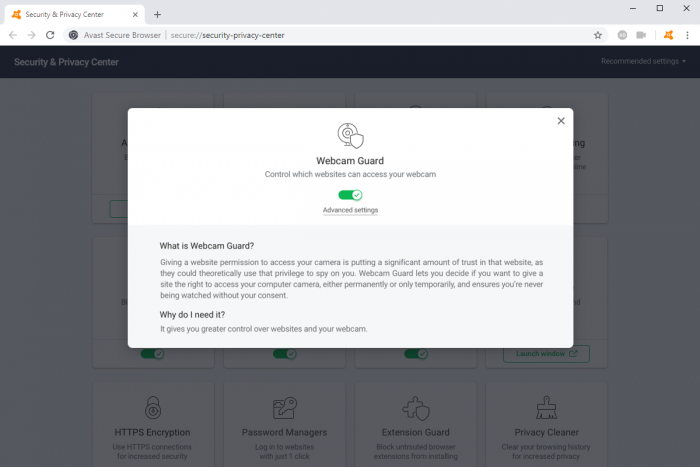This screenshot has width=700, height=467.
Task: Open the Extension Guard card title
Action: click(416, 432)
